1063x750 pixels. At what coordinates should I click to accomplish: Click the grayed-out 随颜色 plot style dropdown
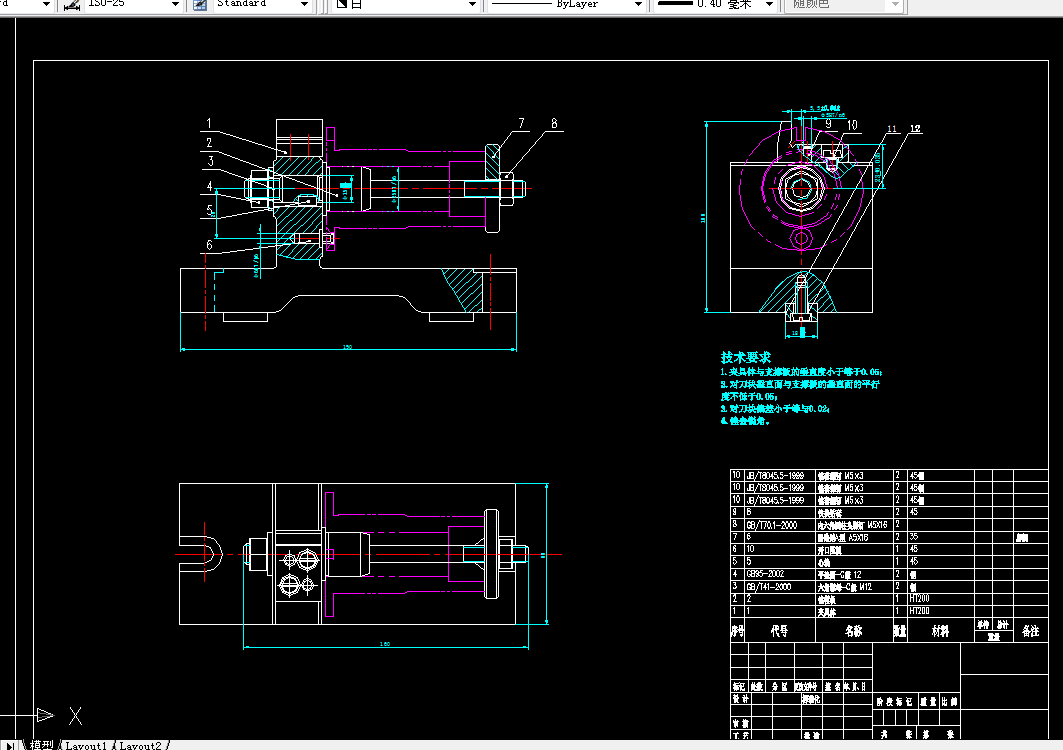coord(846,5)
